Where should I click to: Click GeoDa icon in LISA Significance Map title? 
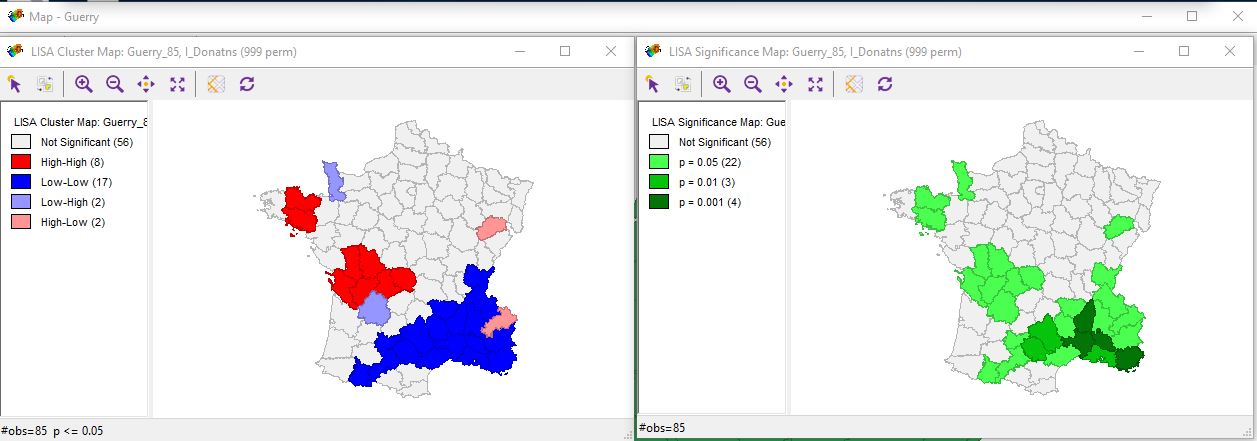(x=653, y=51)
